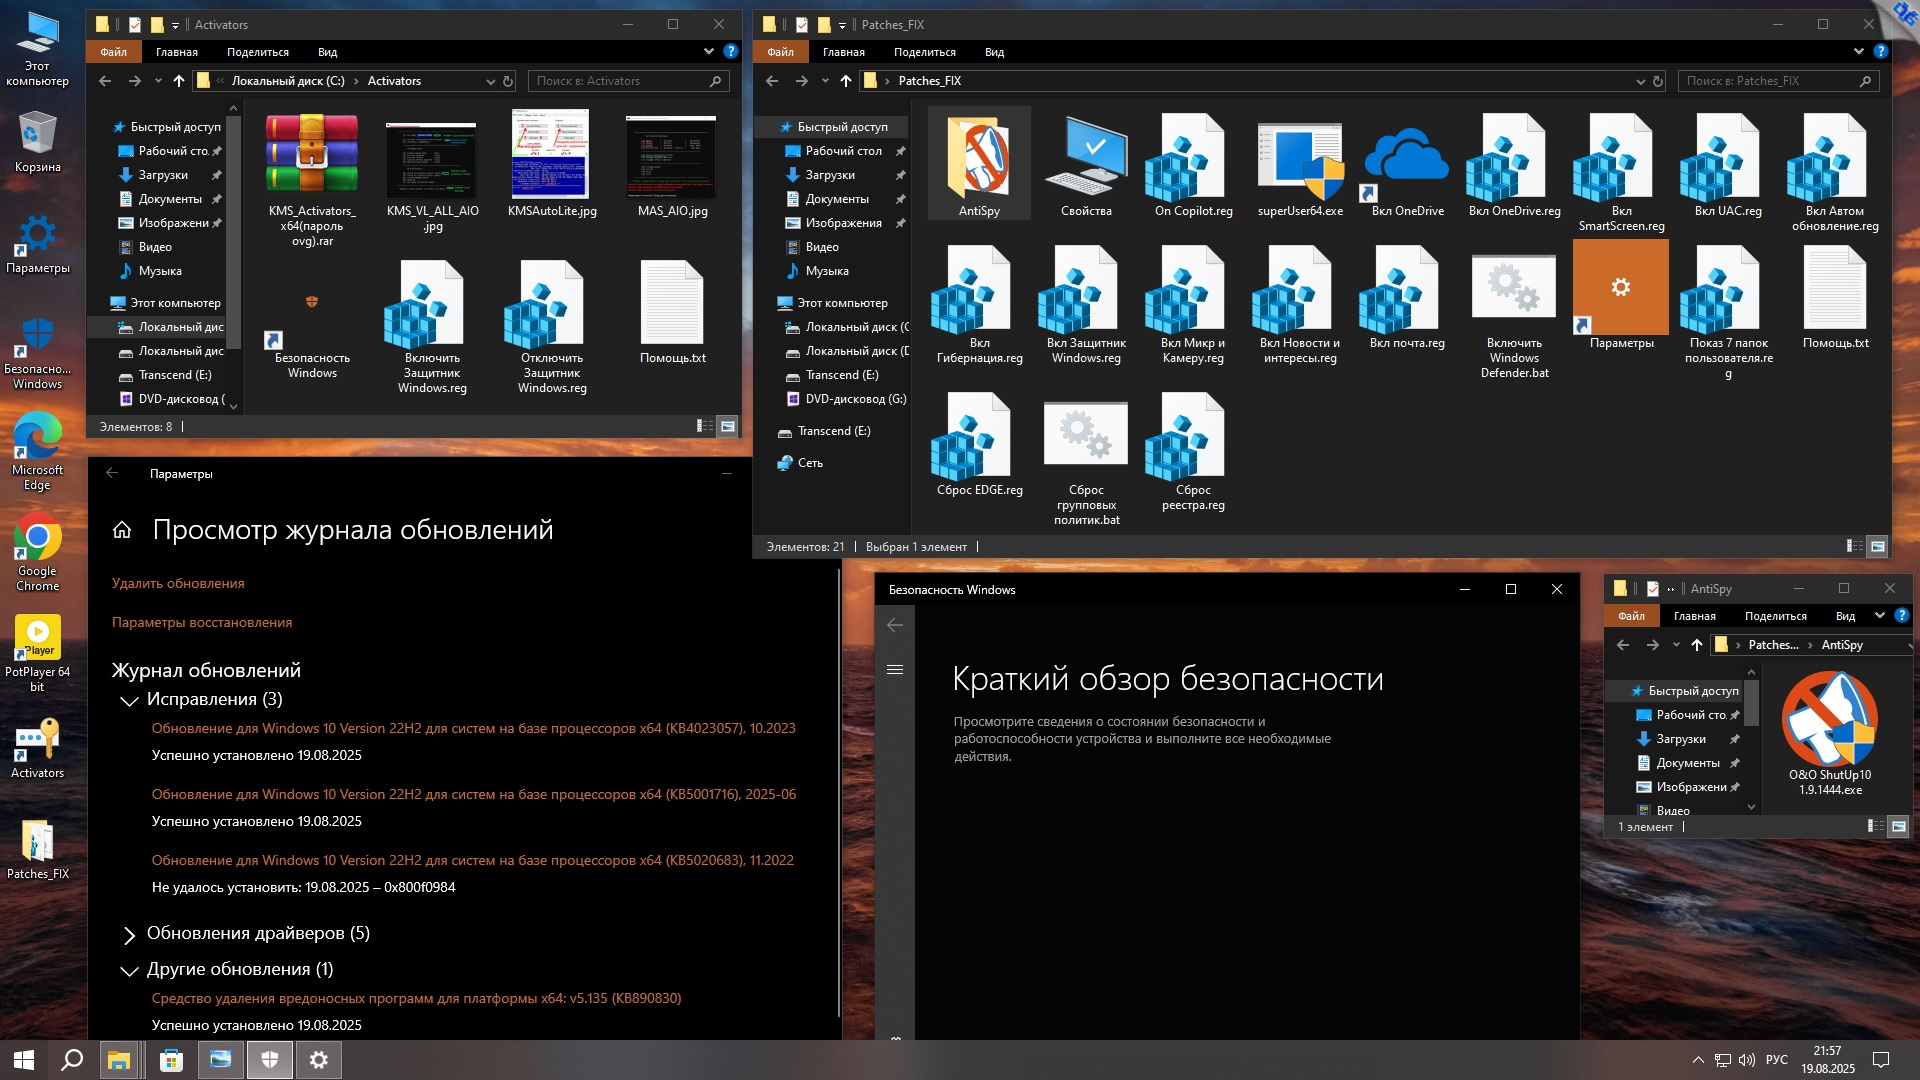This screenshot has width=1920, height=1080.
Task: Click the hamburger menu in Windows Security
Action: [895, 670]
